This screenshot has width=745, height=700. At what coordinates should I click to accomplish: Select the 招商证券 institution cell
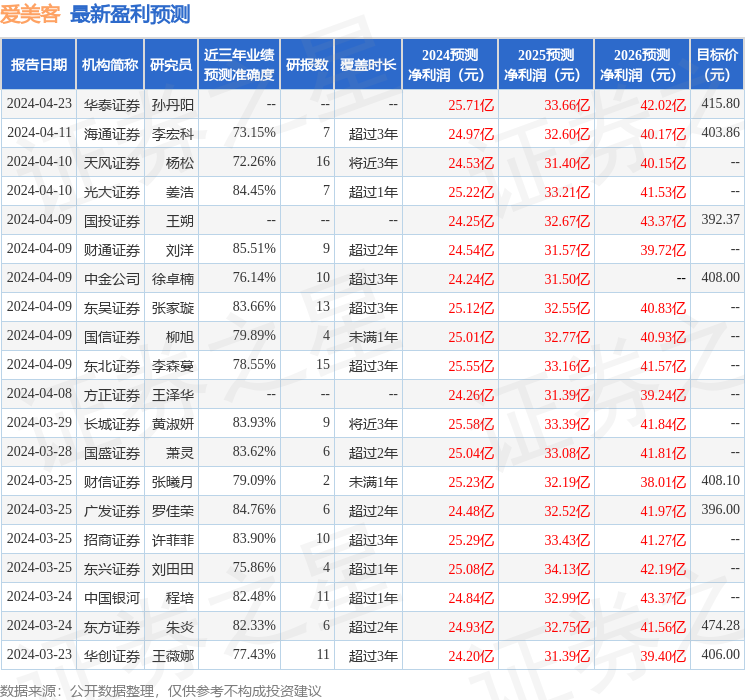pos(112,540)
